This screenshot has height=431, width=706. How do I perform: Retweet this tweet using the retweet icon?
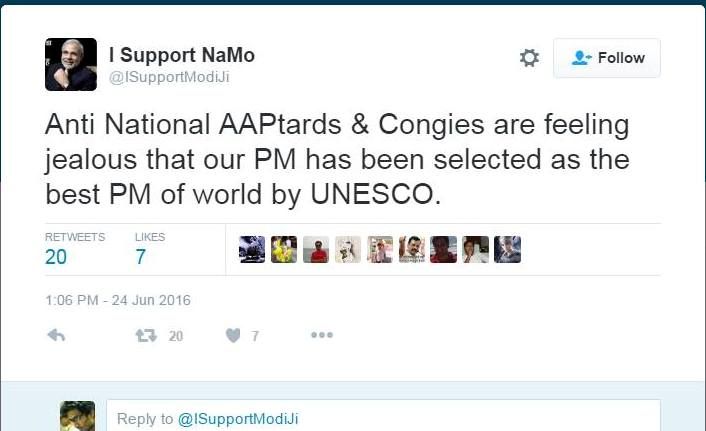point(145,336)
